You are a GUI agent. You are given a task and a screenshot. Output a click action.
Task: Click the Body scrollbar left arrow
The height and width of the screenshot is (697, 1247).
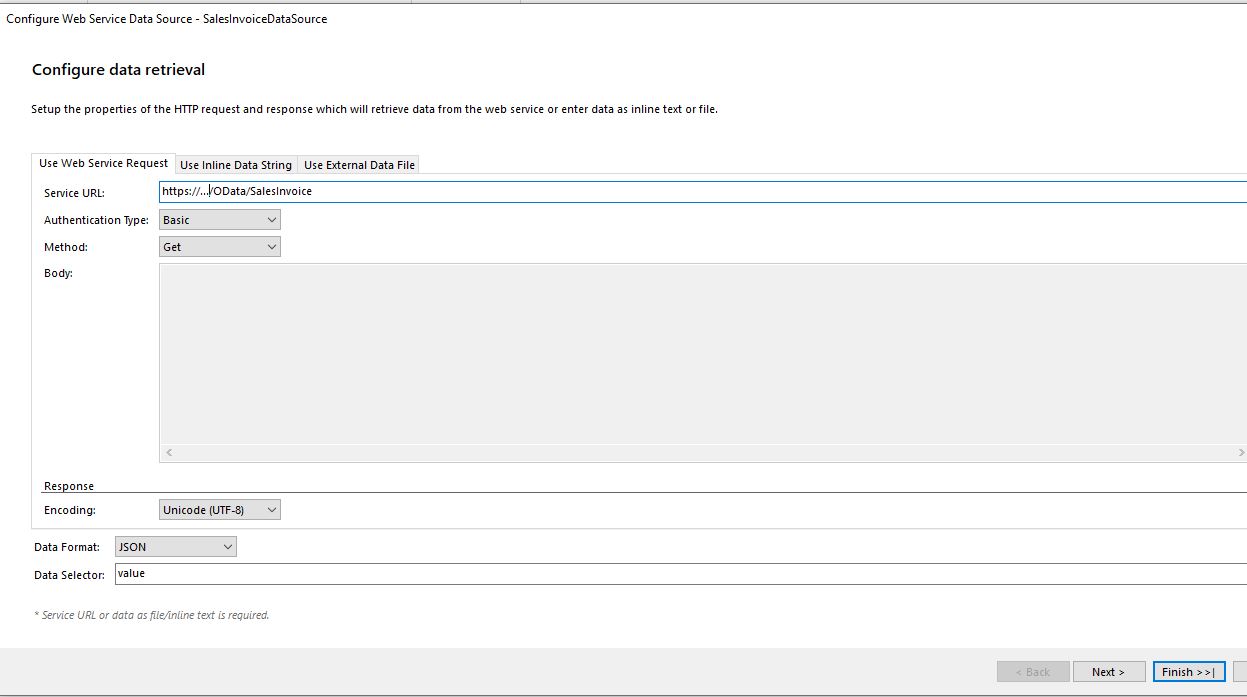click(x=169, y=453)
